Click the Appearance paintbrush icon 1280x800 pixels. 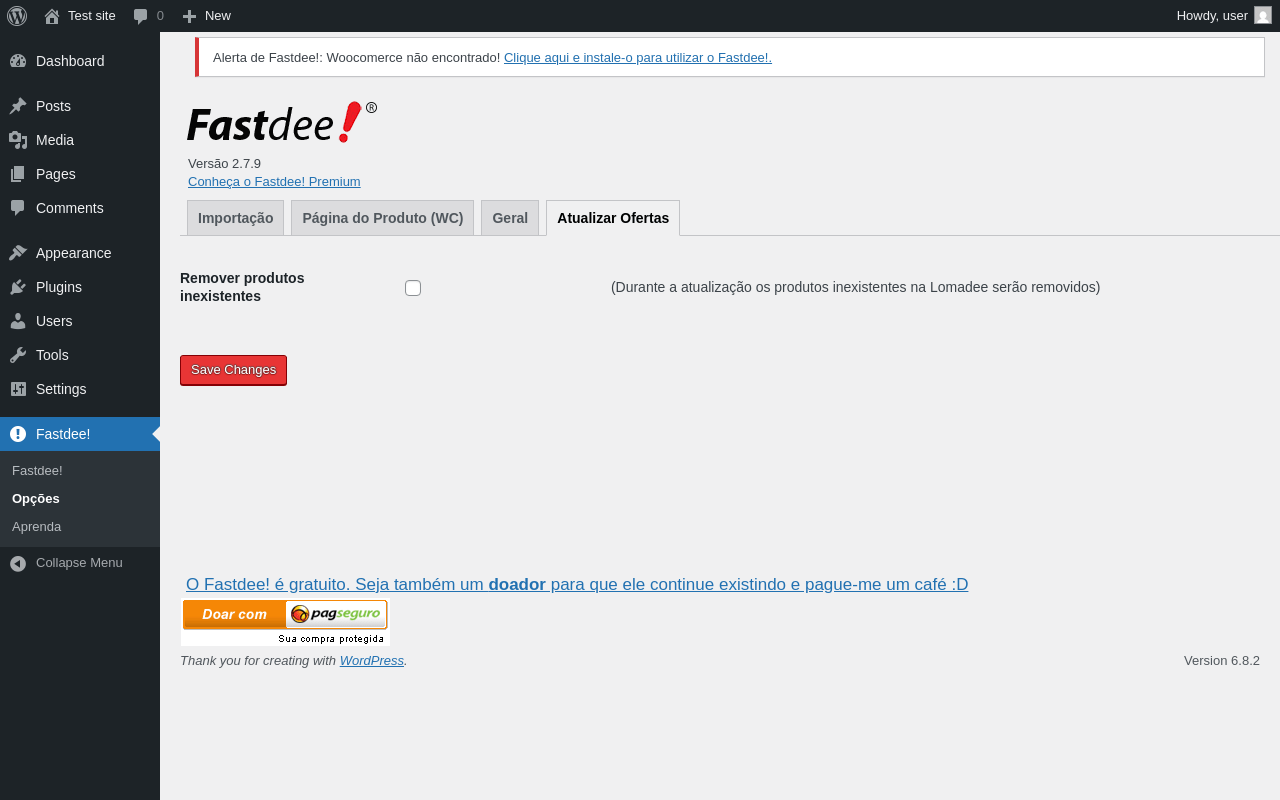click(x=18, y=253)
